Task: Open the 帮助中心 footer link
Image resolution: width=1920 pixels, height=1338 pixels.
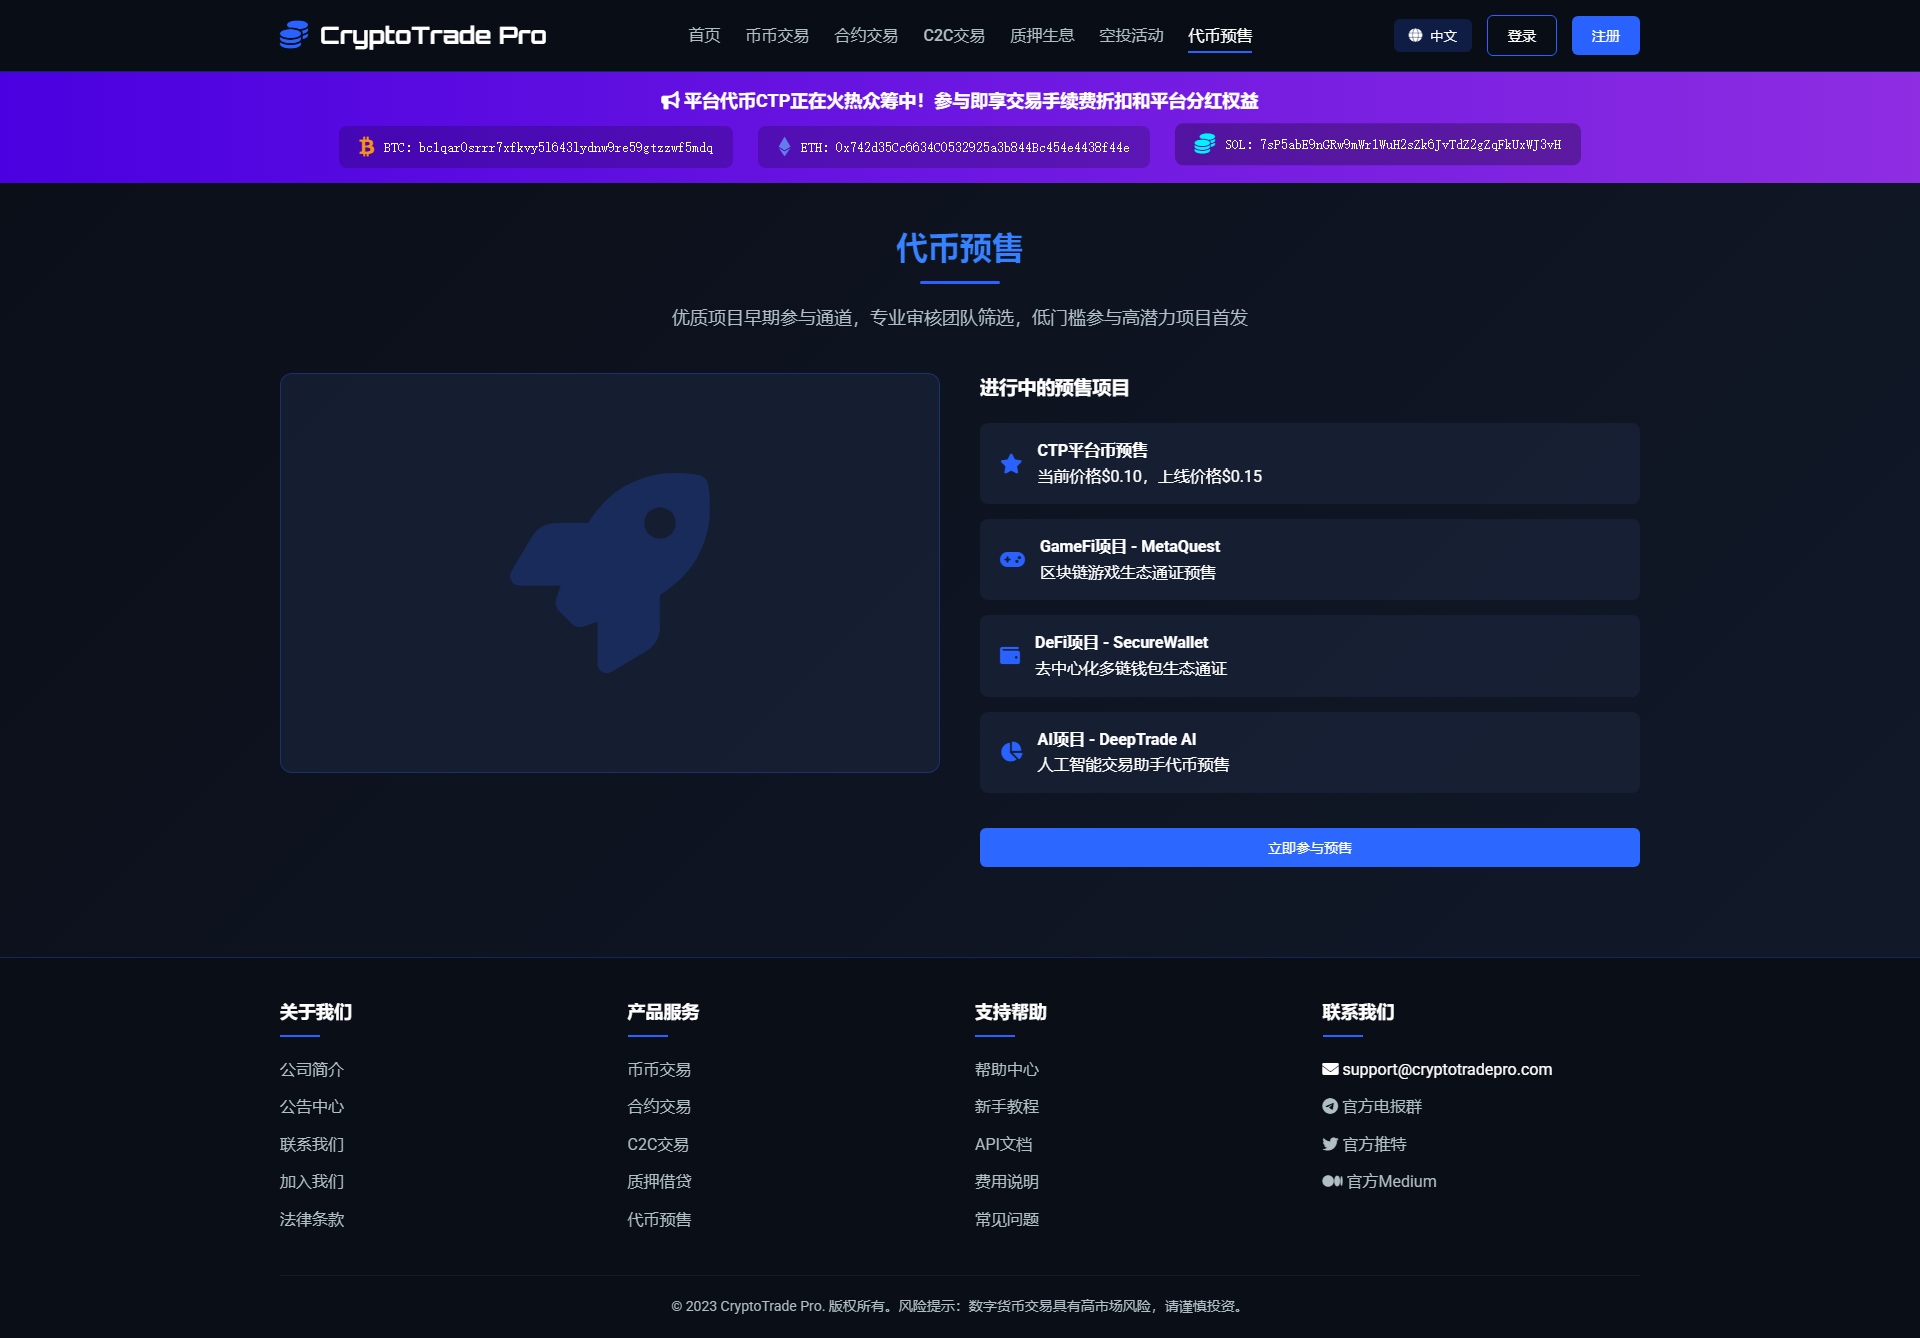Action: 1006,1069
